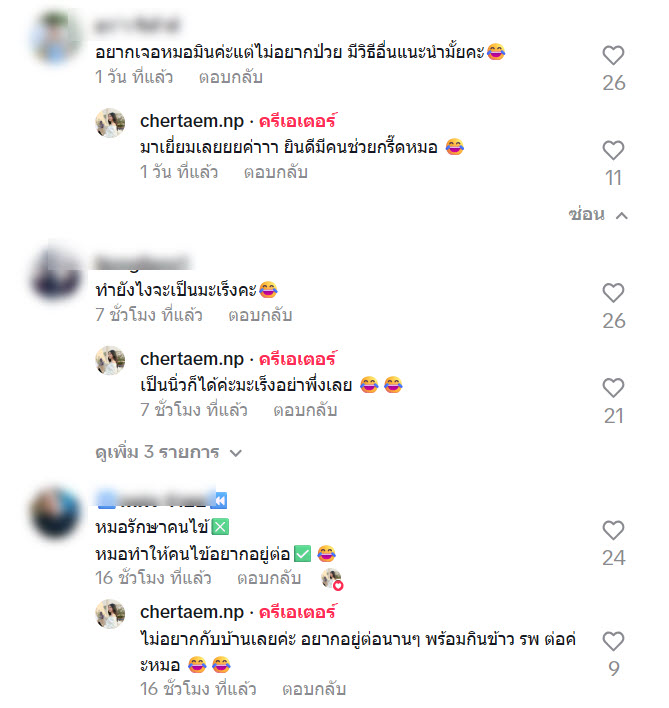Reply to the first comment posted 1 day ago
Image resolution: width=669 pixels, height=708 pixels.
(231, 77)
